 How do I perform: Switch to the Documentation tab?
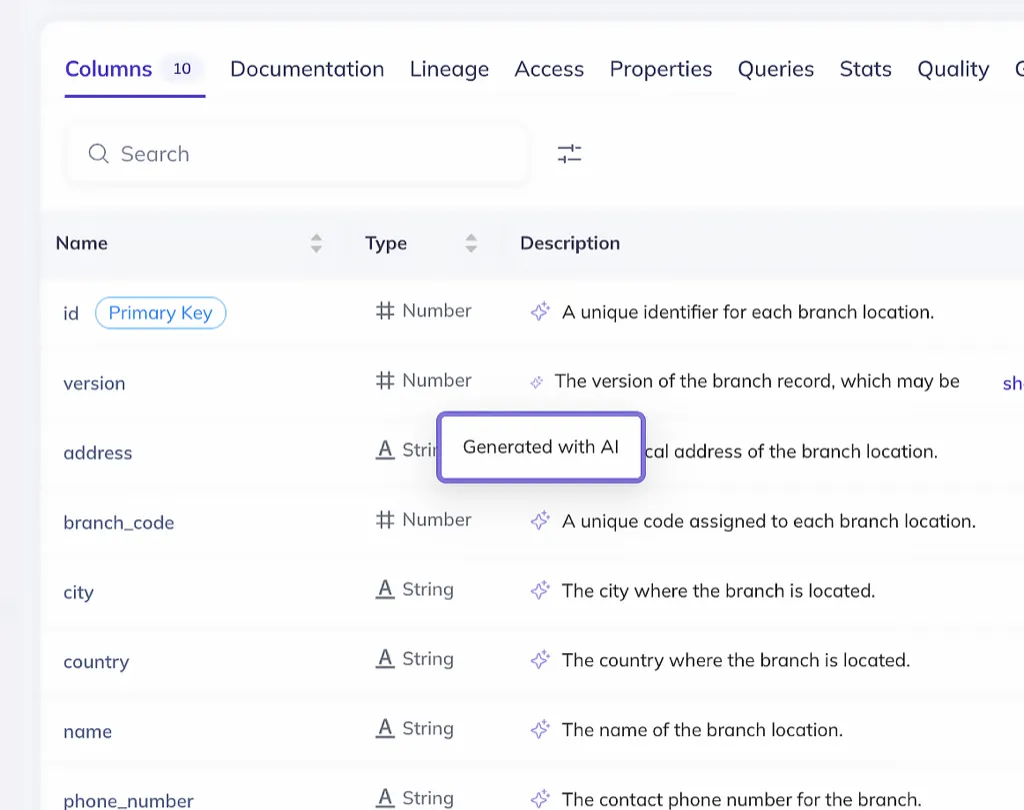click(307, 69)
